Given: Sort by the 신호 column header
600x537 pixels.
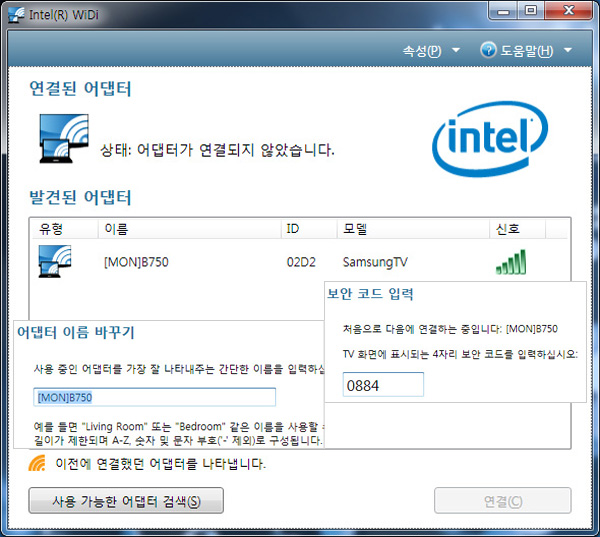Looking at the screenshot, I should point(517,229).
